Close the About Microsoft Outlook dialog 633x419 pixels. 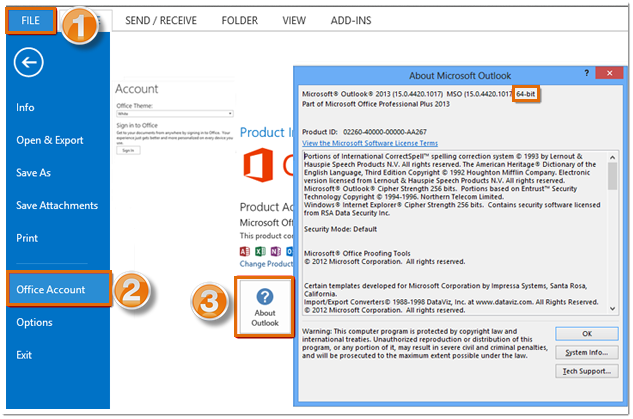[610, 73]
